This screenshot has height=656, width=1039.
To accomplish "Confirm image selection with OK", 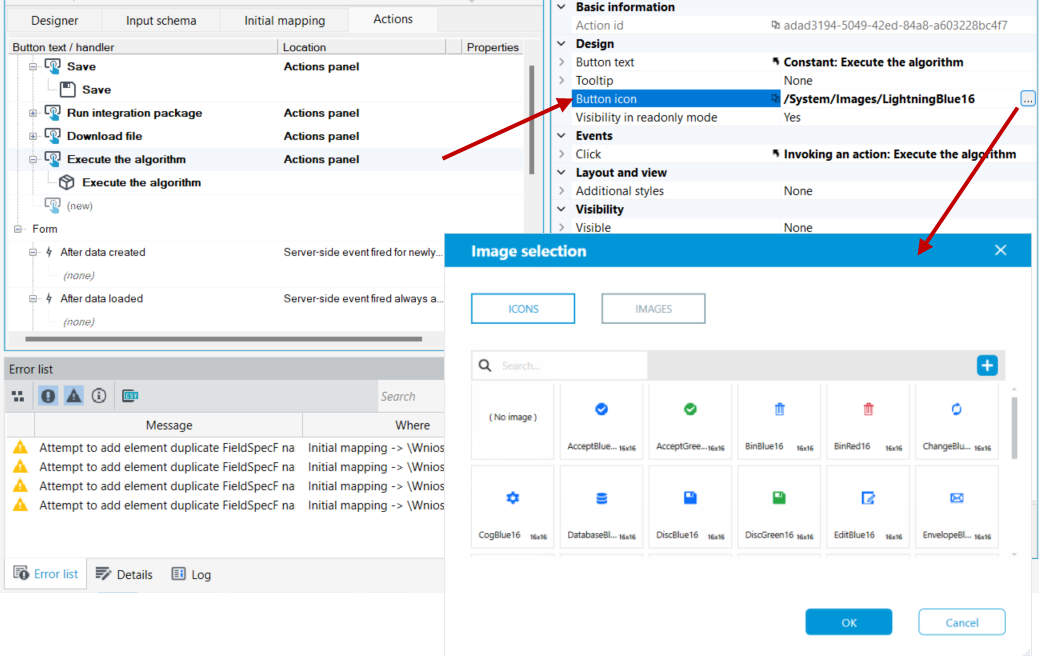I will click(x=849, y=622).
